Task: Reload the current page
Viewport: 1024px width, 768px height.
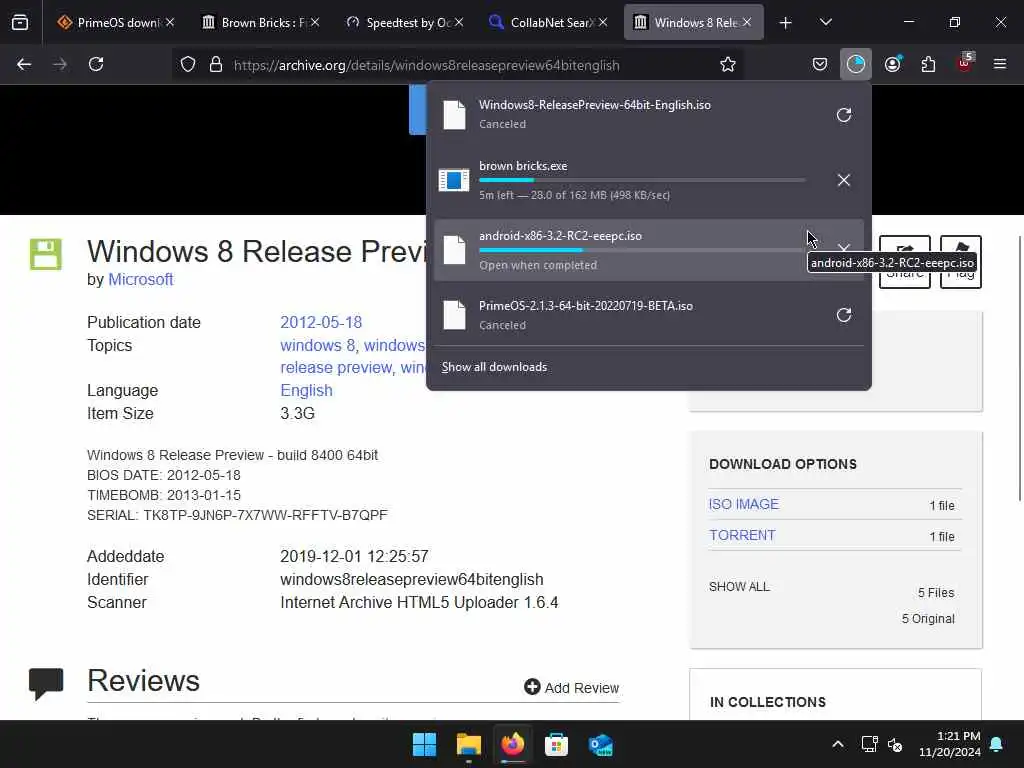Action: pyautogui.click(x=96, y=64)
